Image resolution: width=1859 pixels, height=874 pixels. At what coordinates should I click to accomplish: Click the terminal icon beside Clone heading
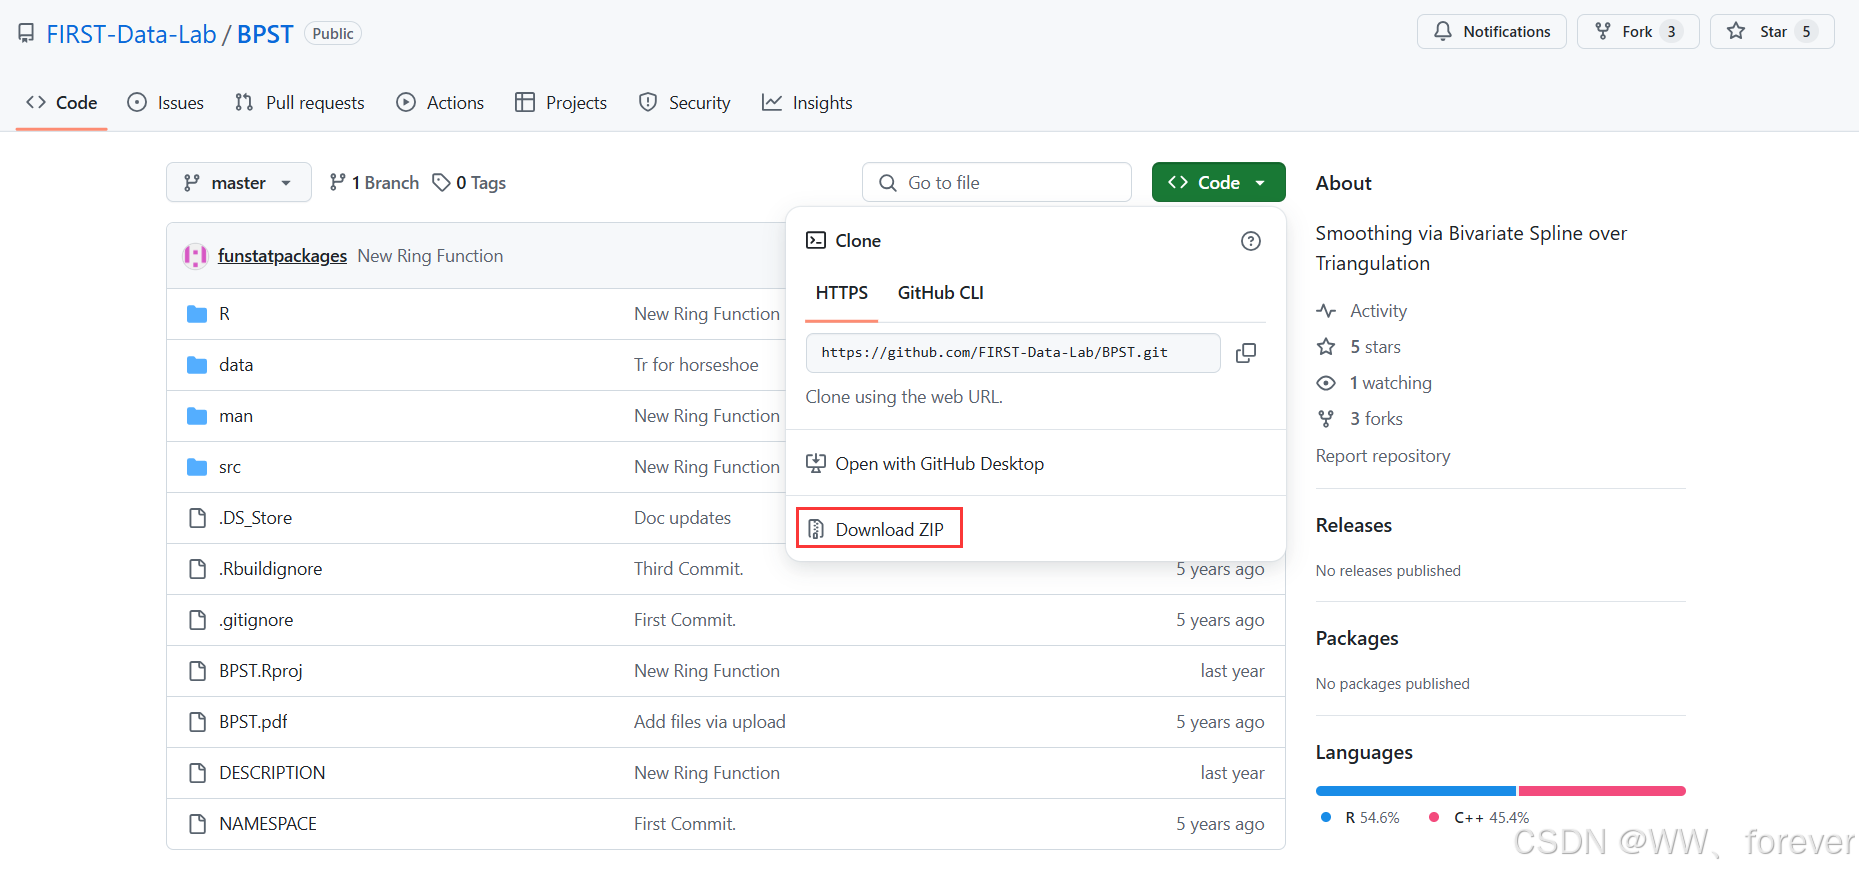[x=816, y=241]
